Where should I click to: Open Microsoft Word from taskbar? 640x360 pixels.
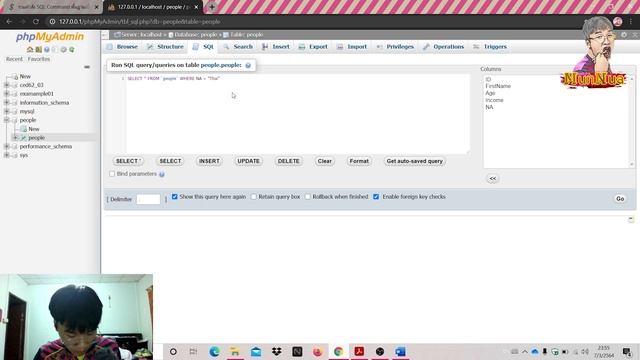tap(400, 351)
